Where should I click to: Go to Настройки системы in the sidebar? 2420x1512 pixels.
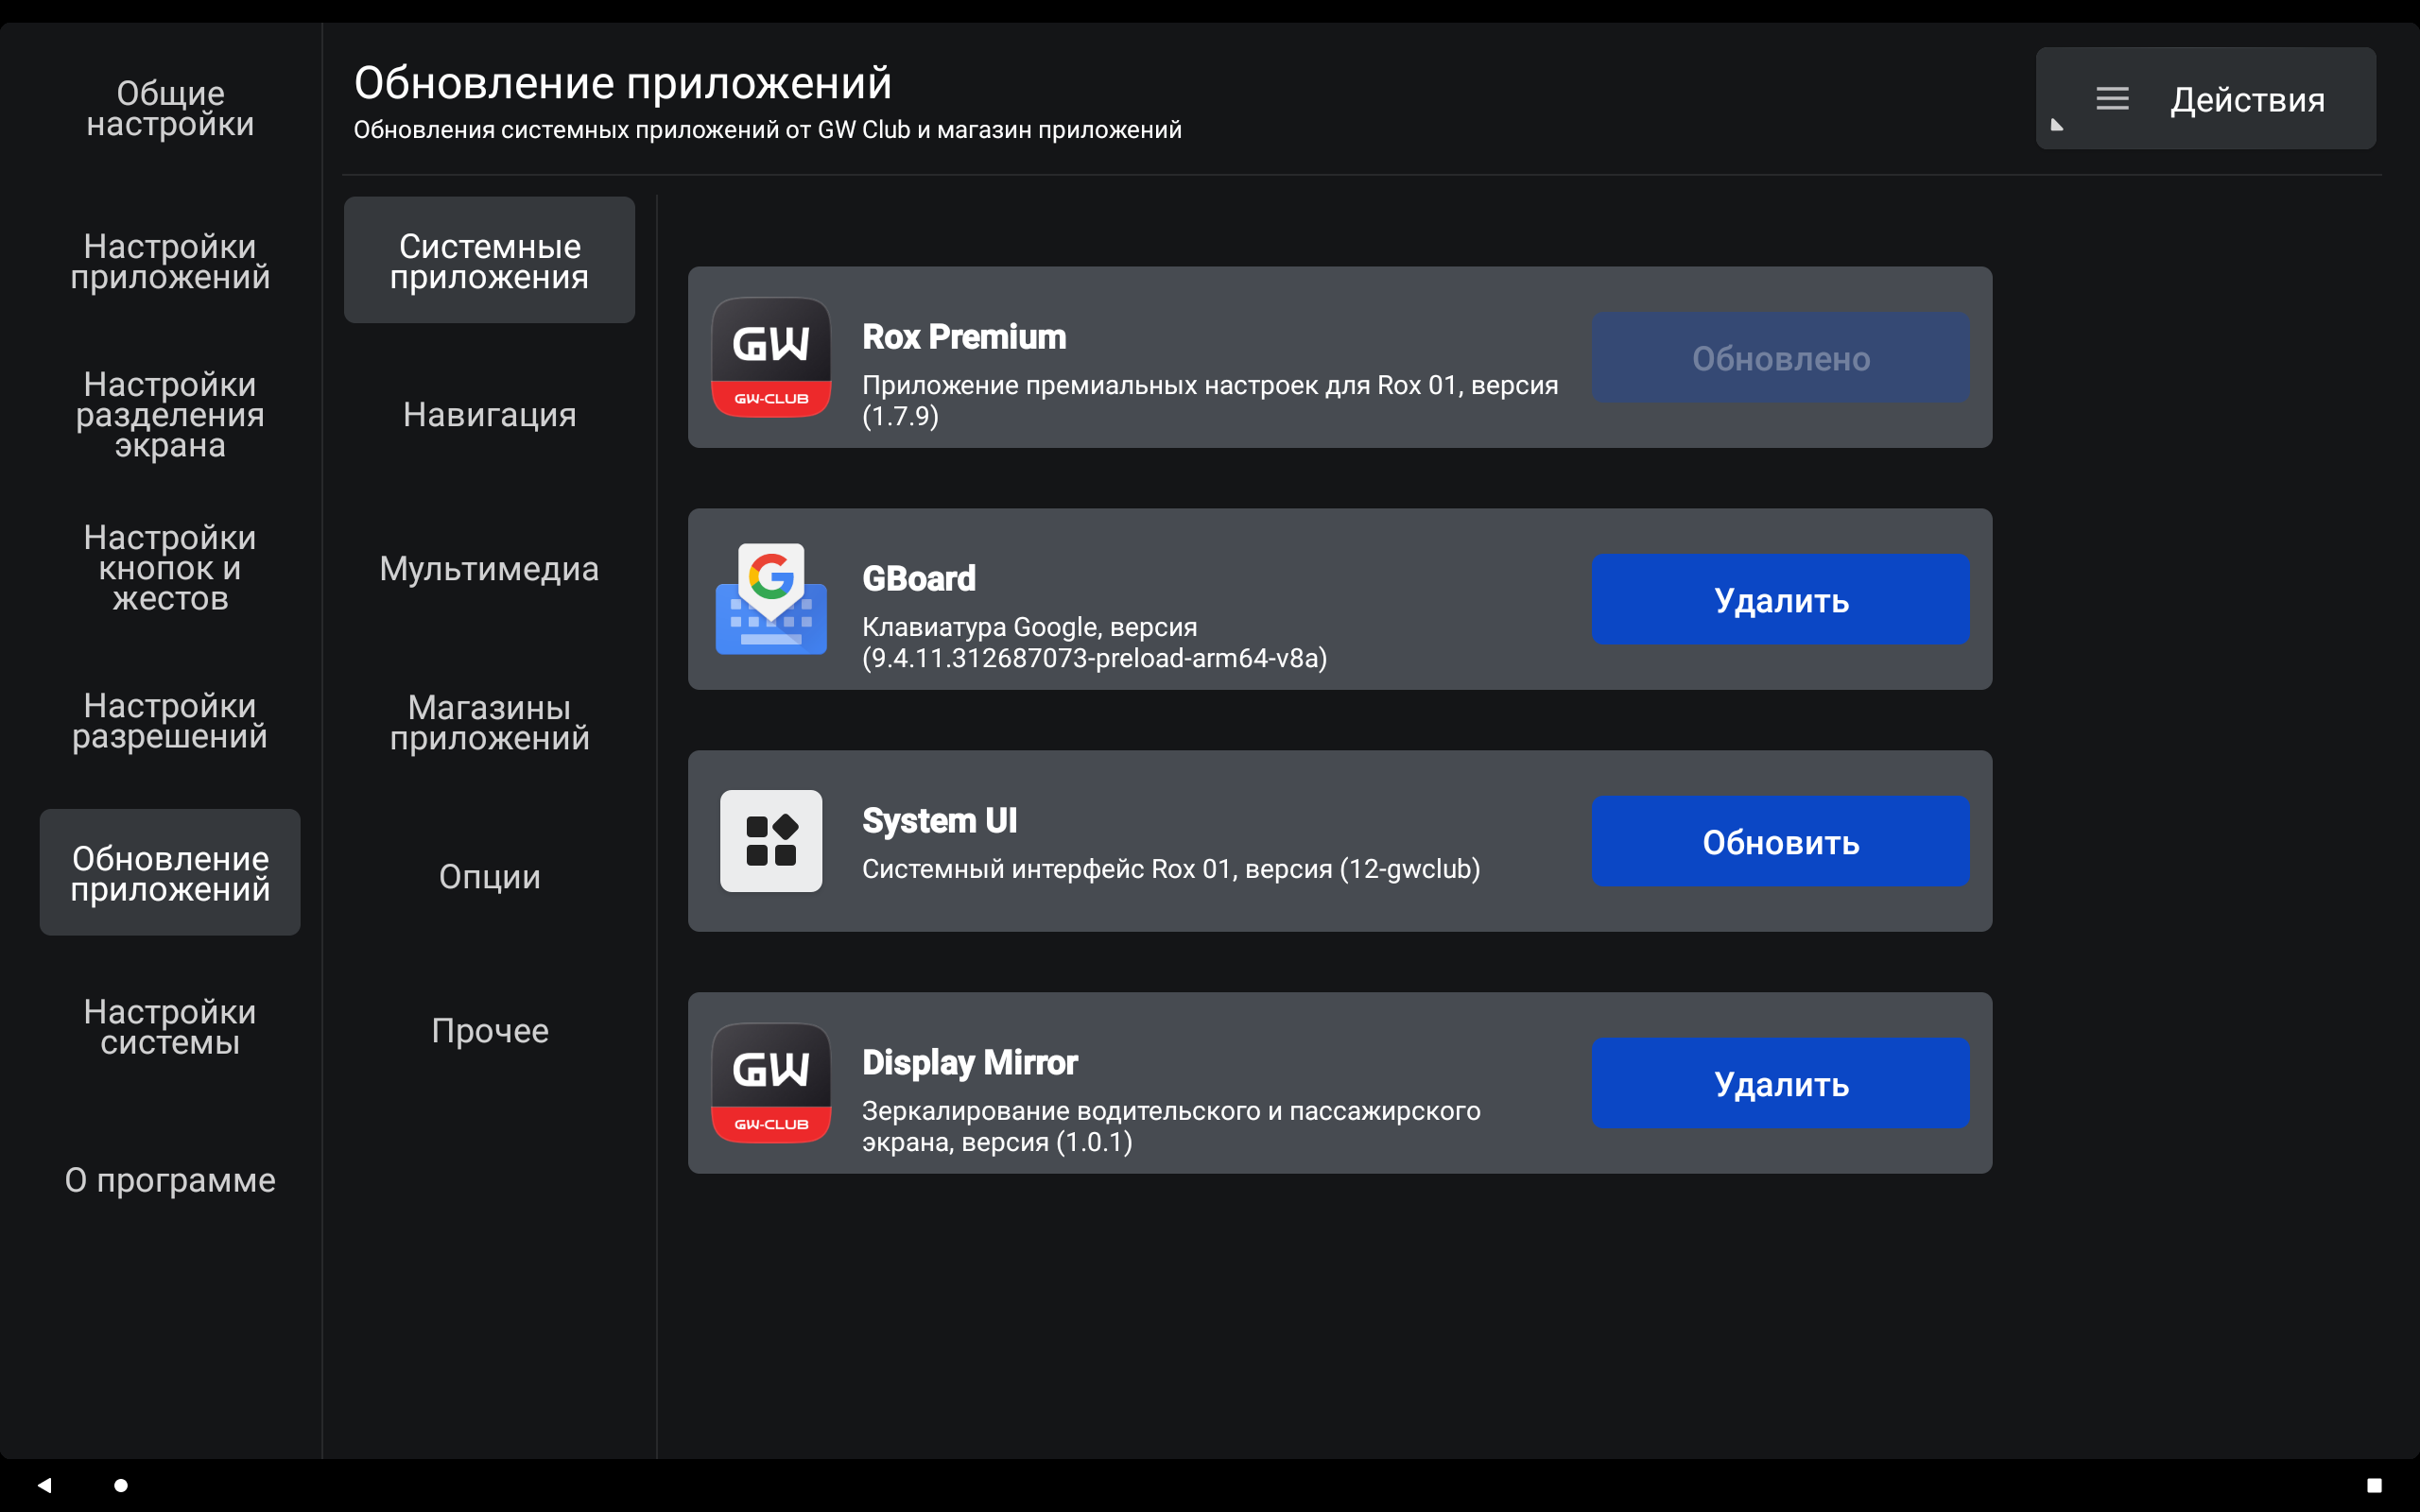coord(169,1027)
